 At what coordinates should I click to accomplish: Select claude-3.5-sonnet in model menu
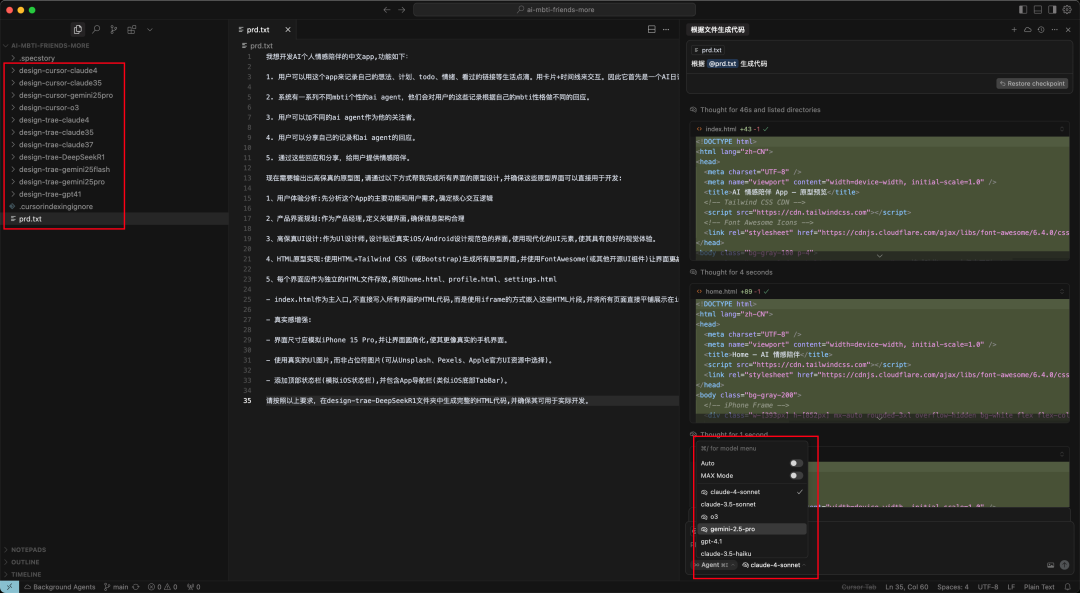[751, 504]
